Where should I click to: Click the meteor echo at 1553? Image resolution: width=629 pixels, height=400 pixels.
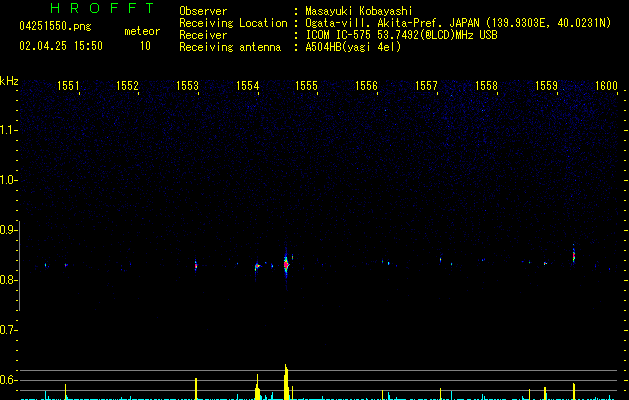(x=196, y=266)
